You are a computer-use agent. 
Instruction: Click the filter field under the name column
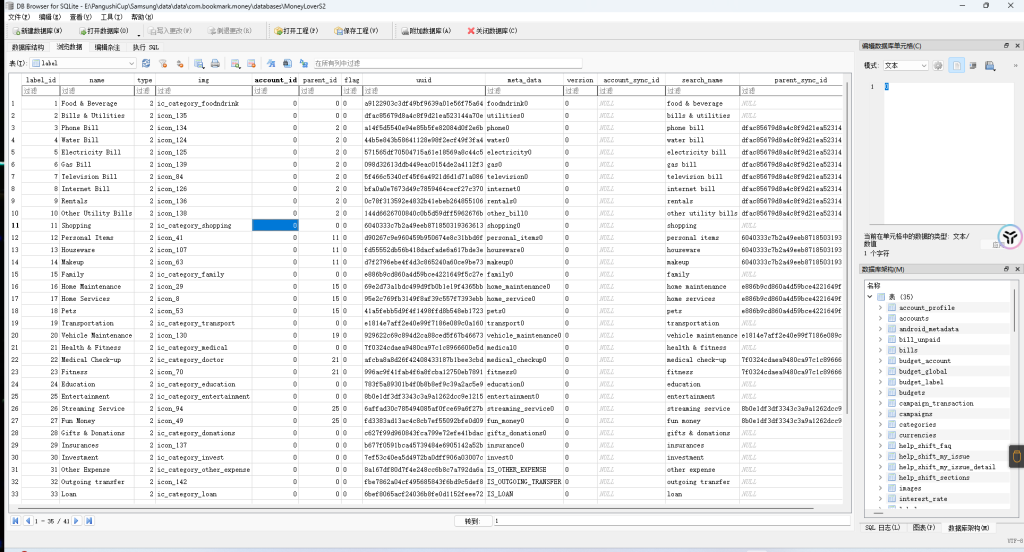(97, 91)
